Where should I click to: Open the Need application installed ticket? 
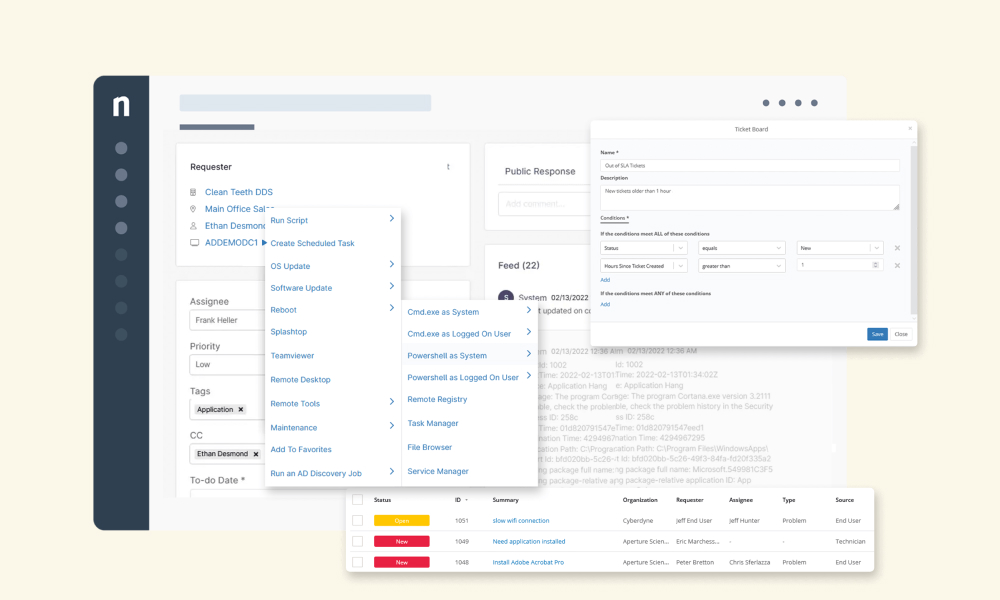tap(529, 541)
